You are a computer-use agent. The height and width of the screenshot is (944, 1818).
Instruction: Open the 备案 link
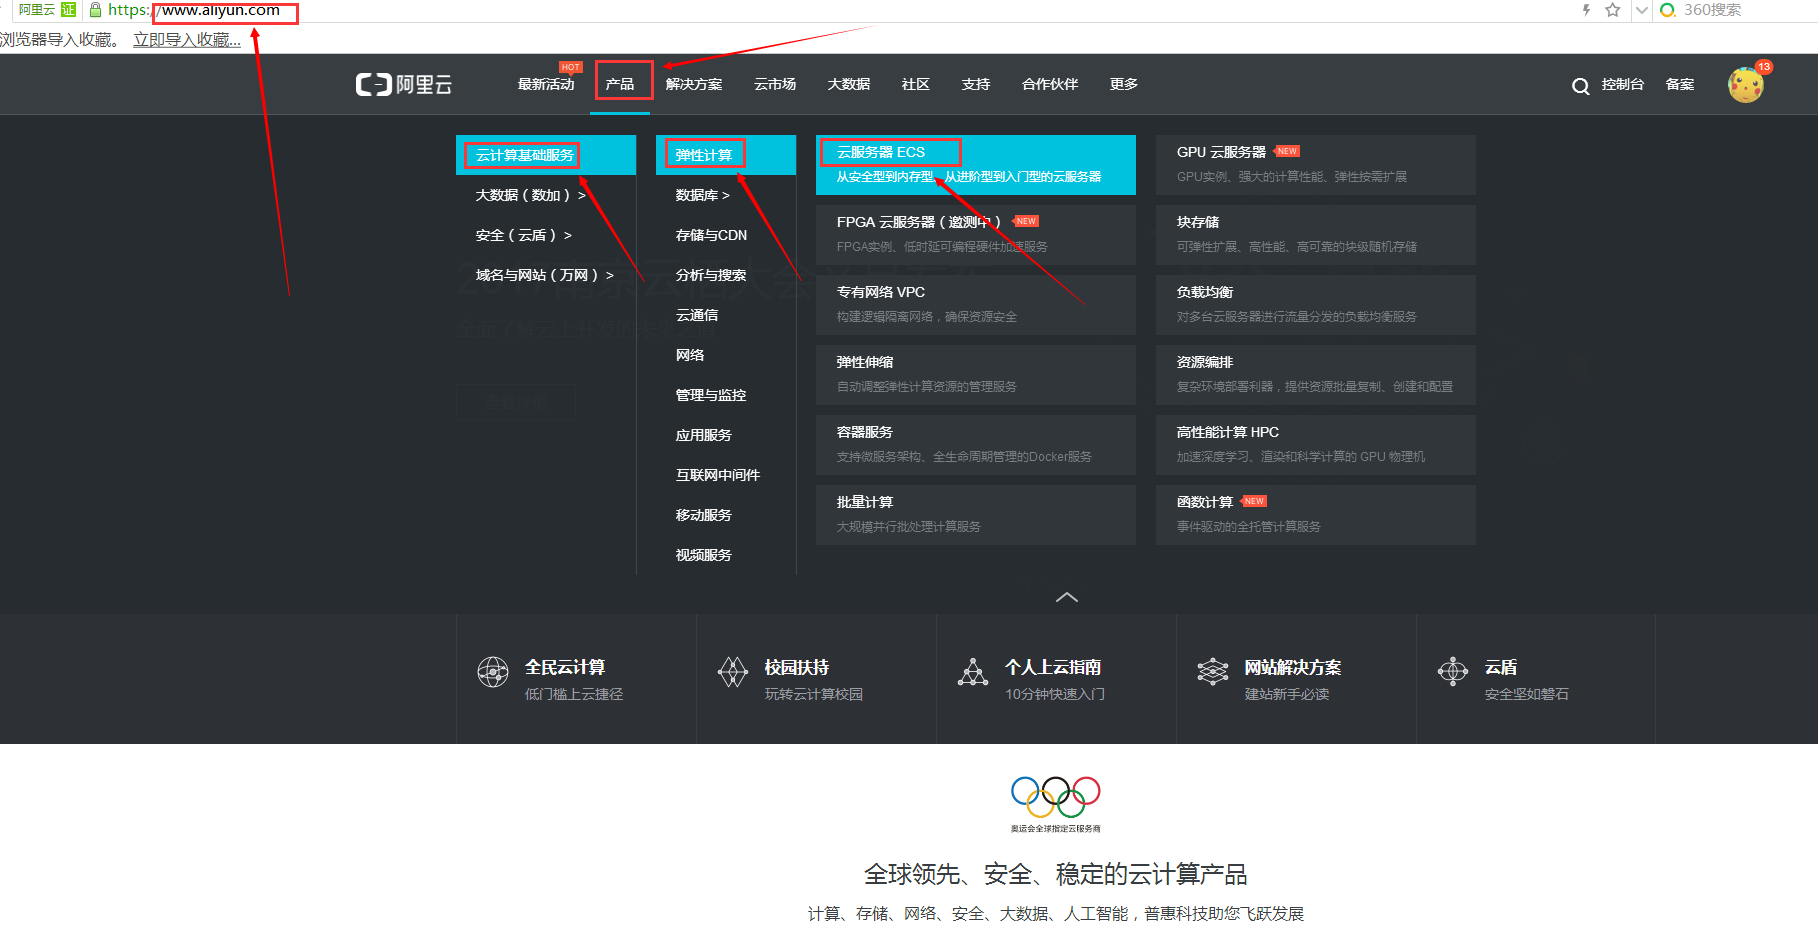coord(1680,84)
